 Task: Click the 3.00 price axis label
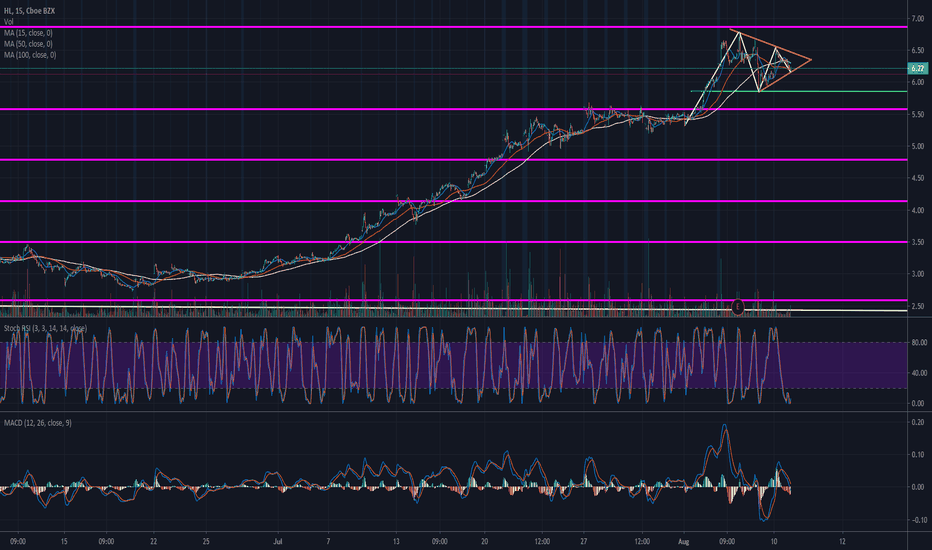pos(918,274)
